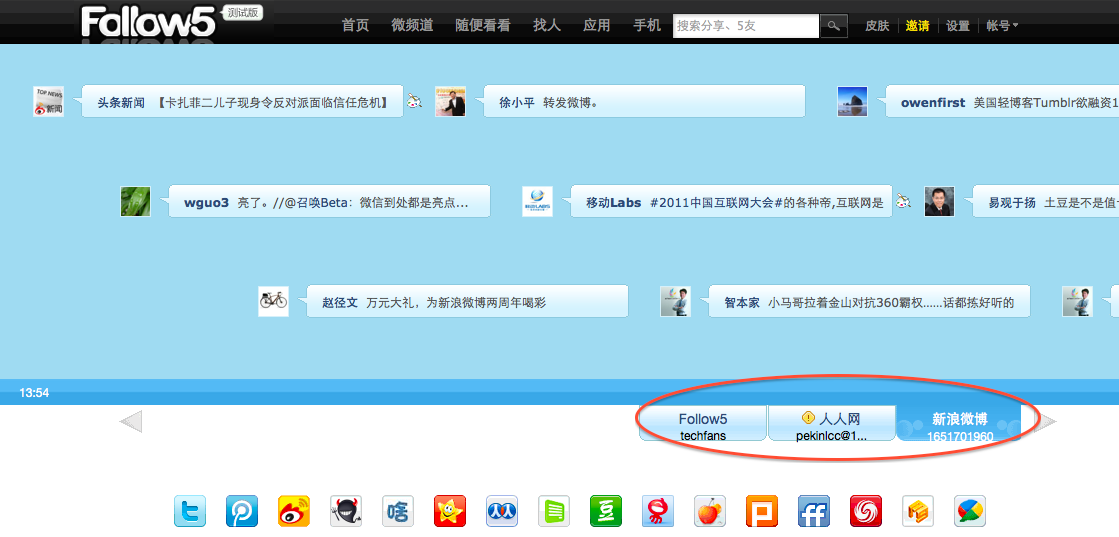The width and height of the screenshot is (1119, 537).
Task: Open 随便看看 browse page
Action: pyautogui.click(x=483, y=25)
